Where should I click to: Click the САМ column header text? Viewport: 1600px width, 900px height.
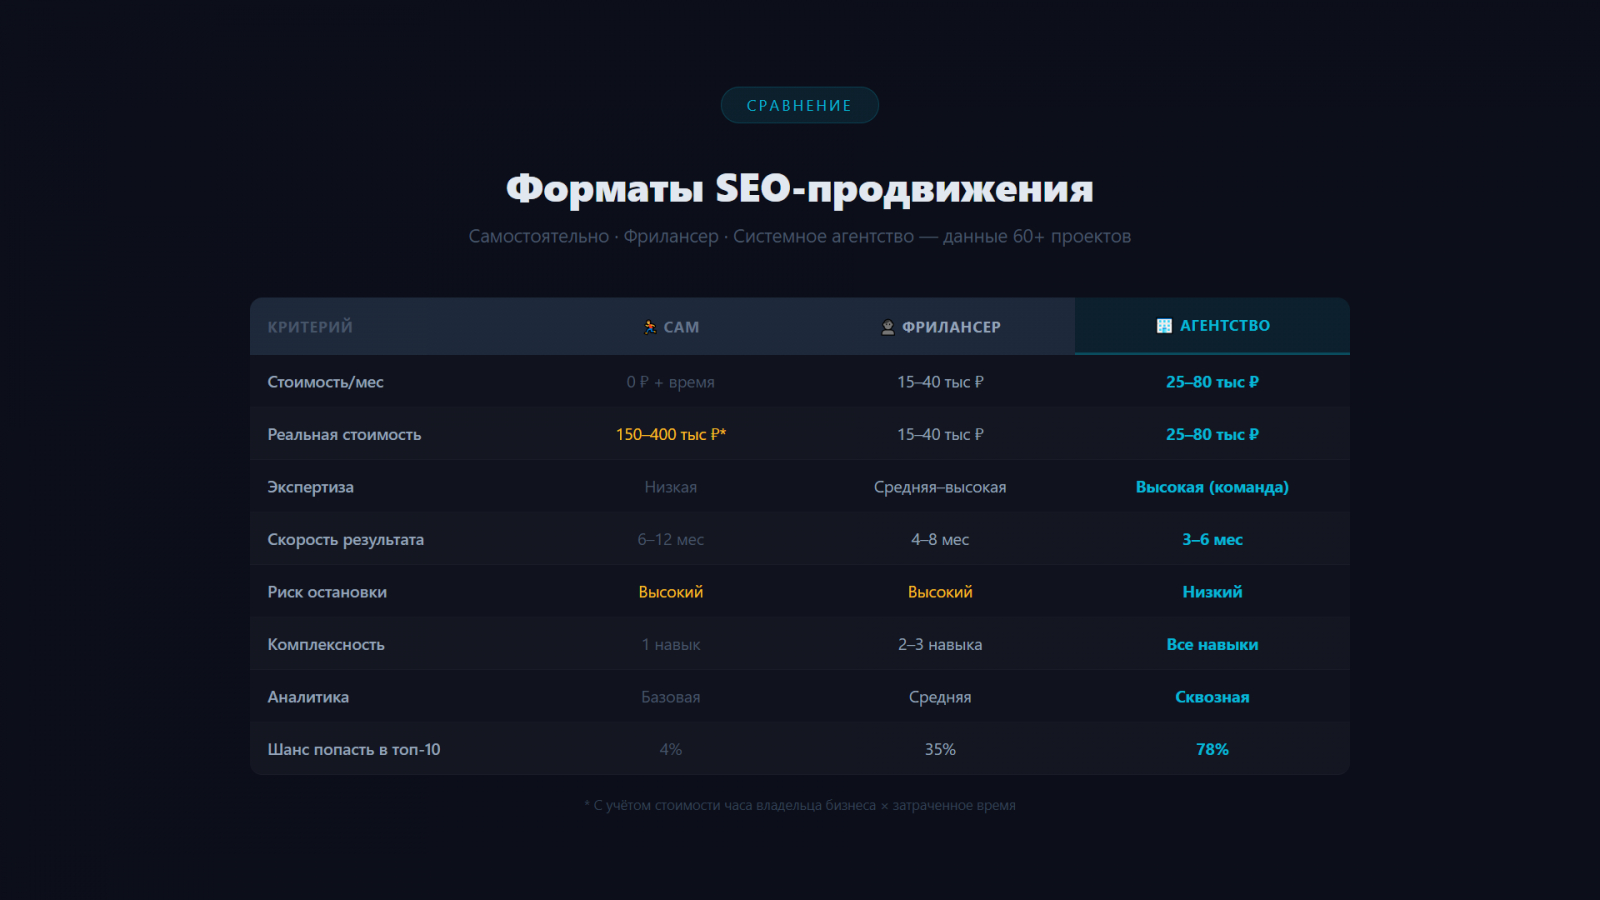click(x=681, y=327)
